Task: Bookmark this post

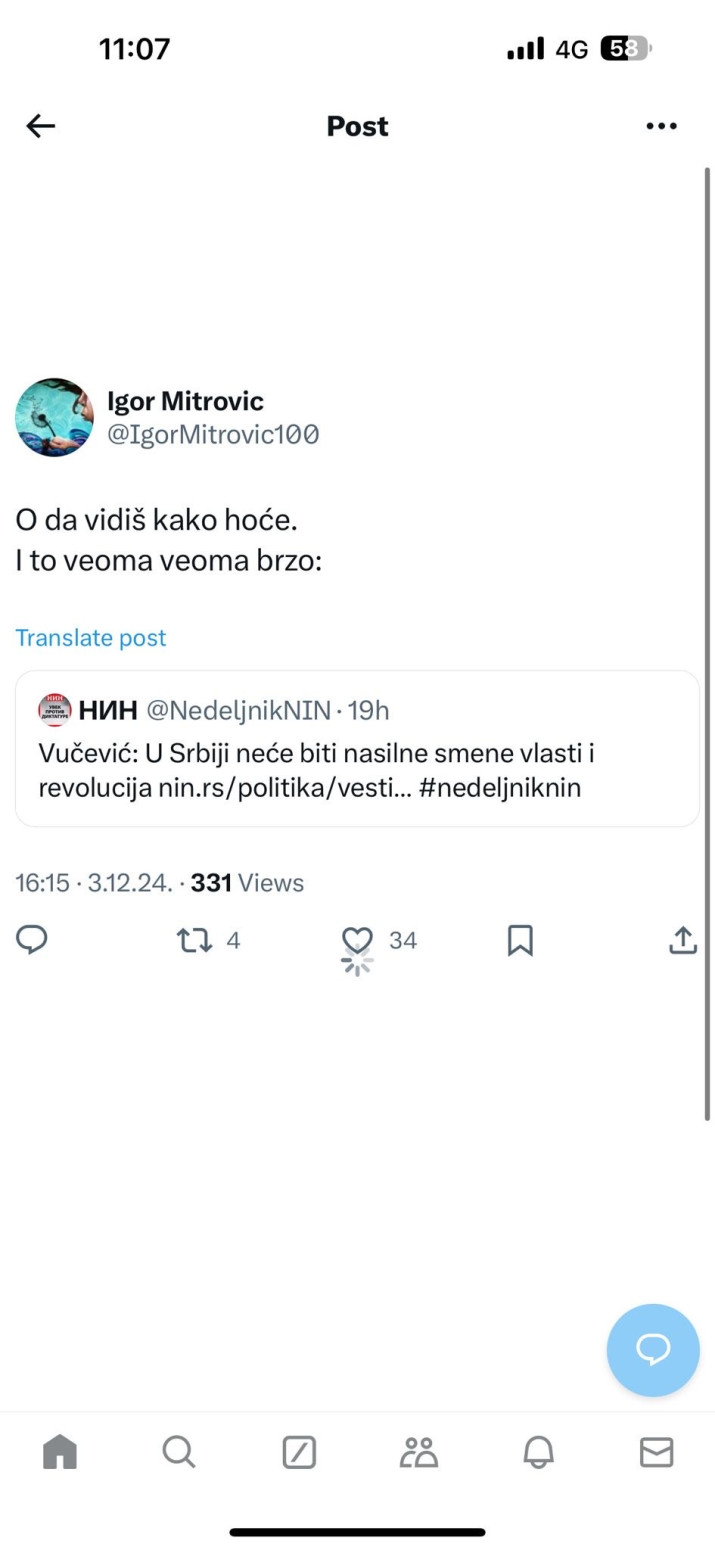Action: (x=519, y=940)
